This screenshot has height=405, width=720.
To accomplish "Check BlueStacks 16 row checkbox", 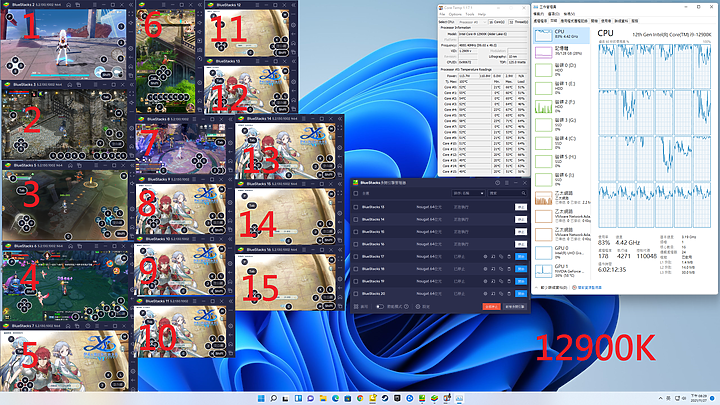I will click(355, 244).
